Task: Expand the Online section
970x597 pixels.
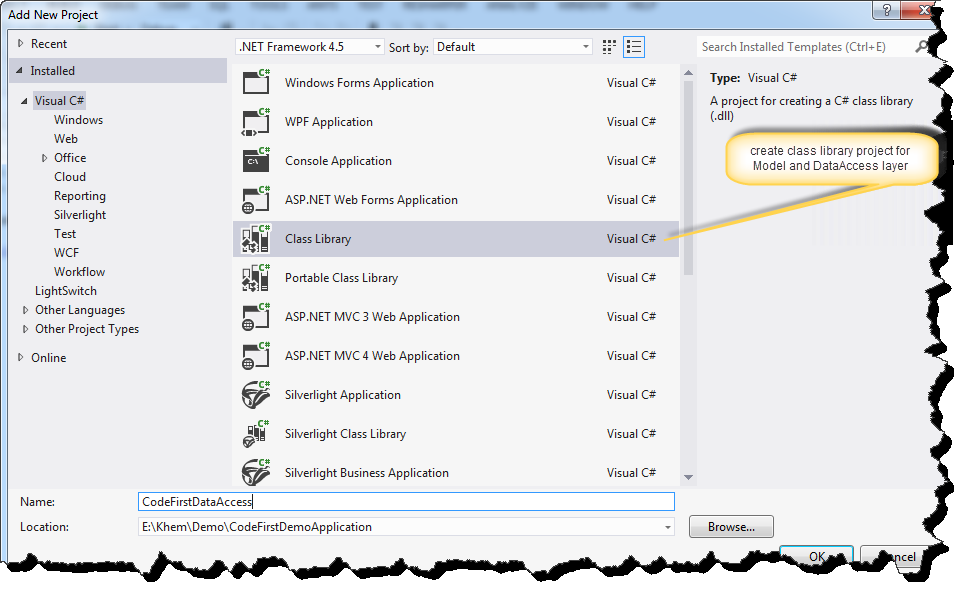Action: pos(20,358)
